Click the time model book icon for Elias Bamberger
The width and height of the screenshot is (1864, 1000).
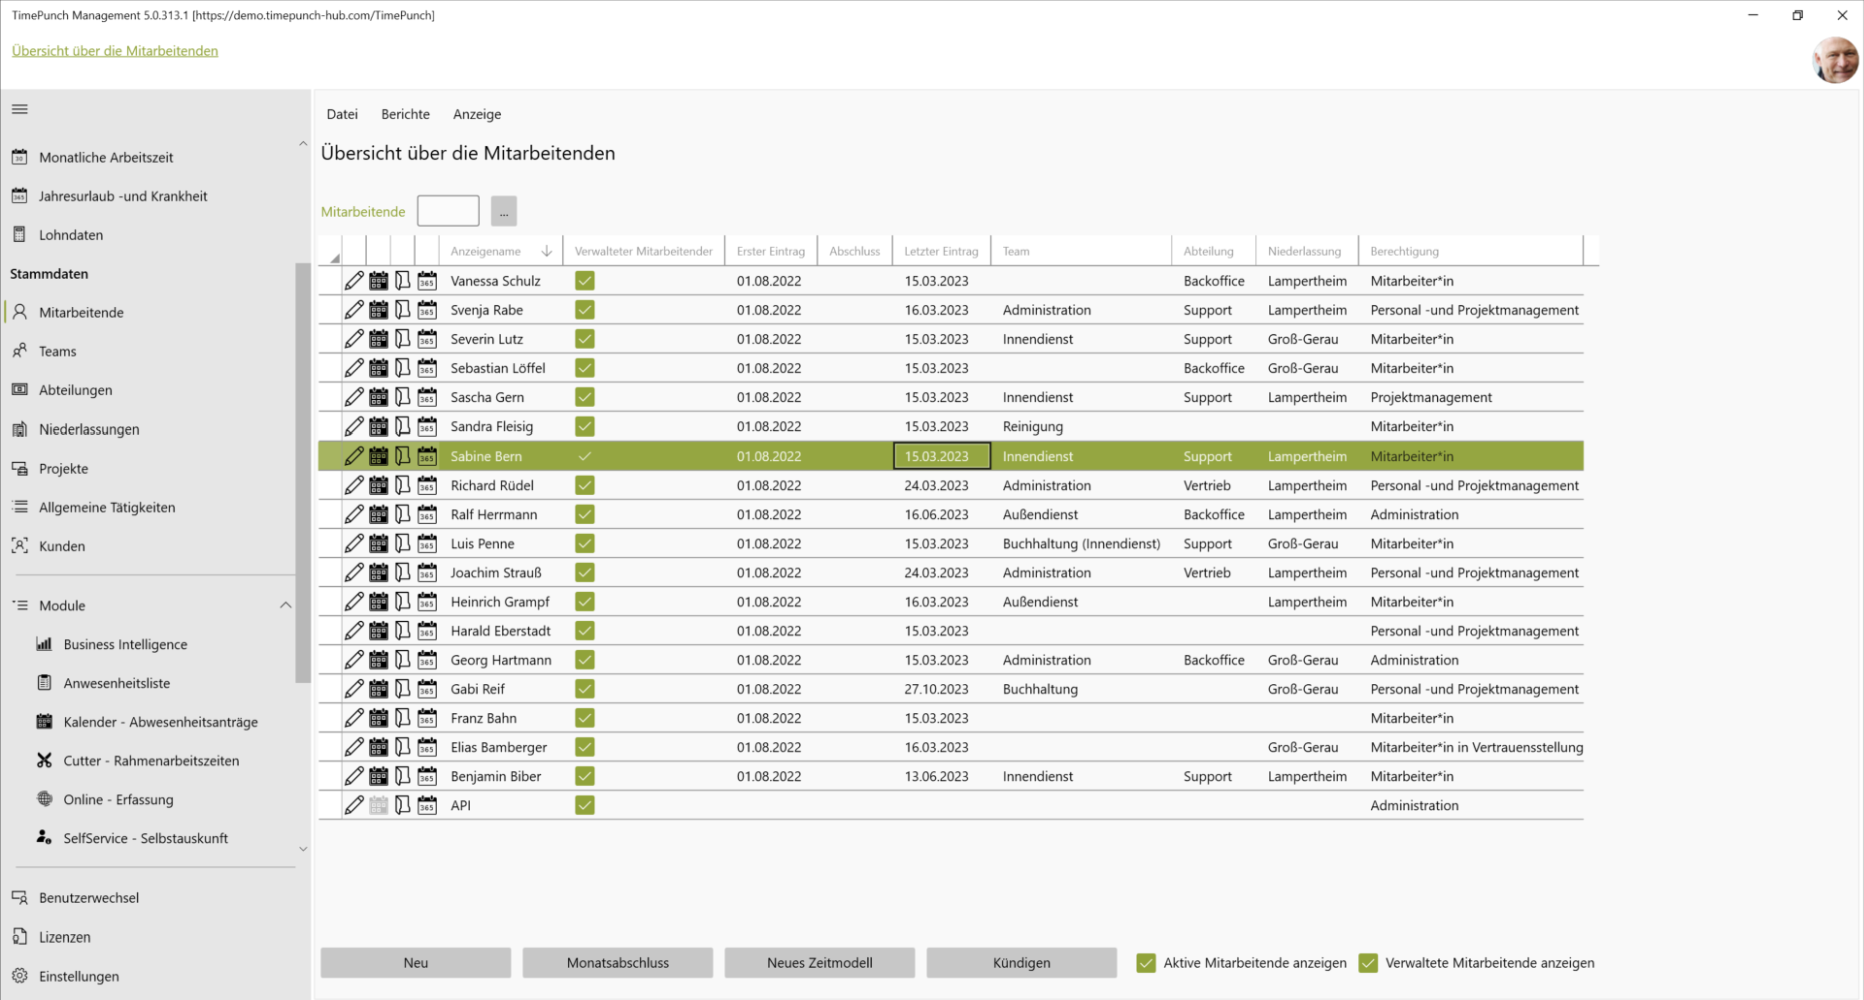tap(403, 747)
